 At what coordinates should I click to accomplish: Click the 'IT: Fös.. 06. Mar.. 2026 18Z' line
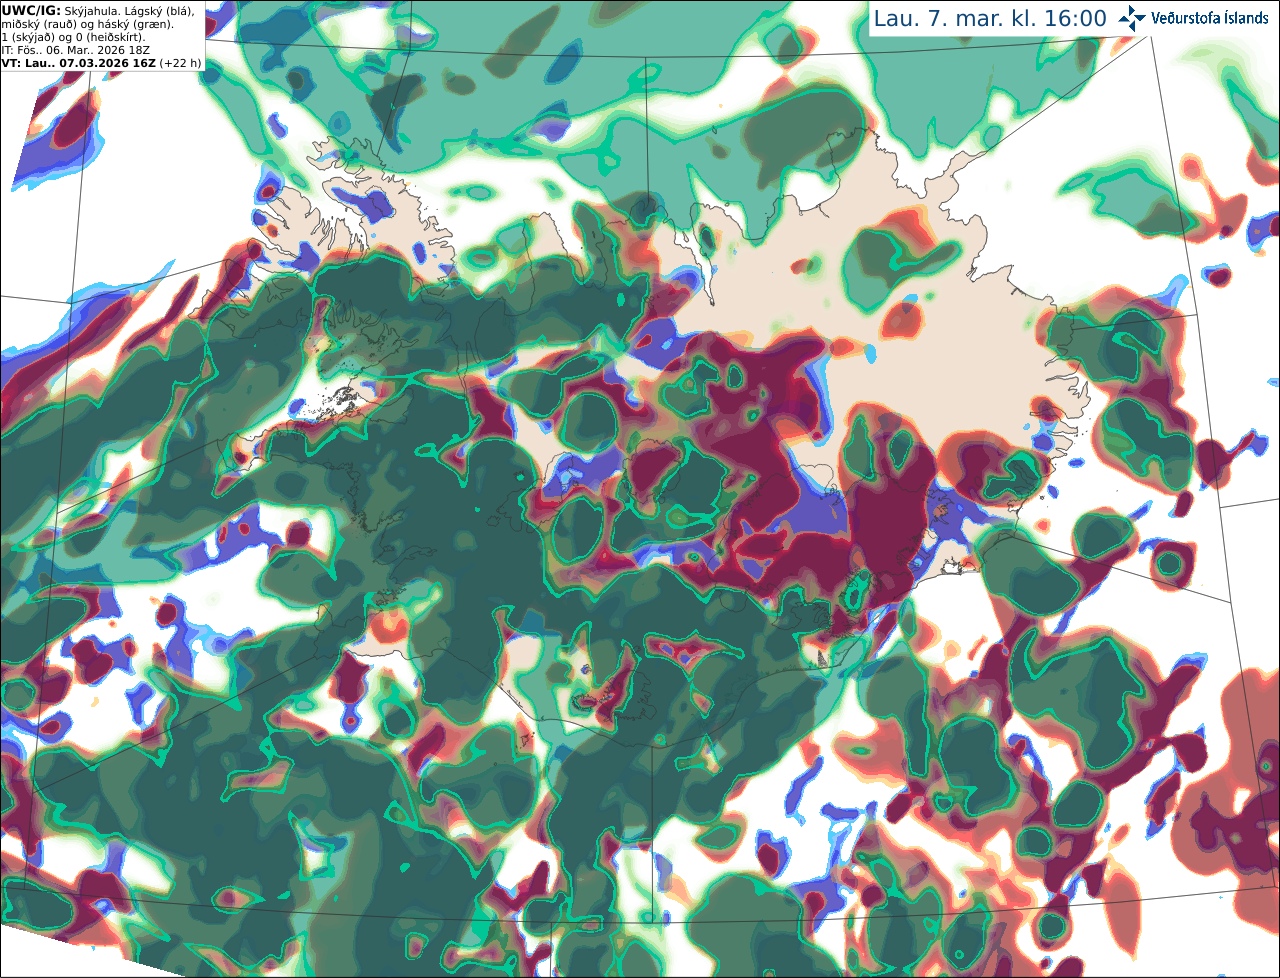[x=77, y=50]
